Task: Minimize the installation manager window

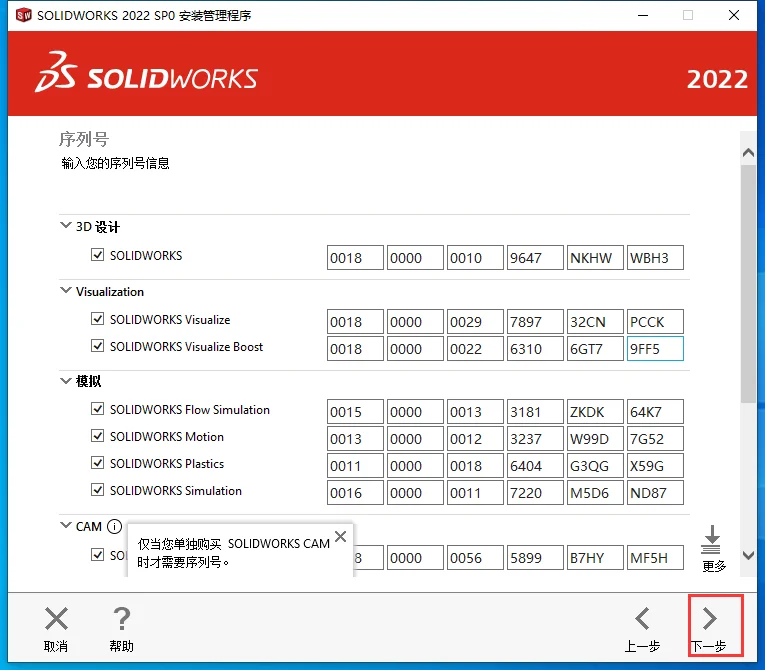Action: coord(643,15)
